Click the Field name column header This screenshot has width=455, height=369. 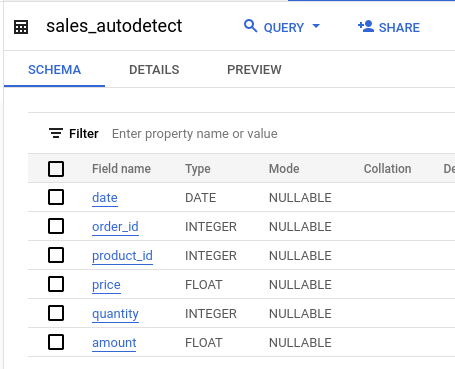coord(121,169)
